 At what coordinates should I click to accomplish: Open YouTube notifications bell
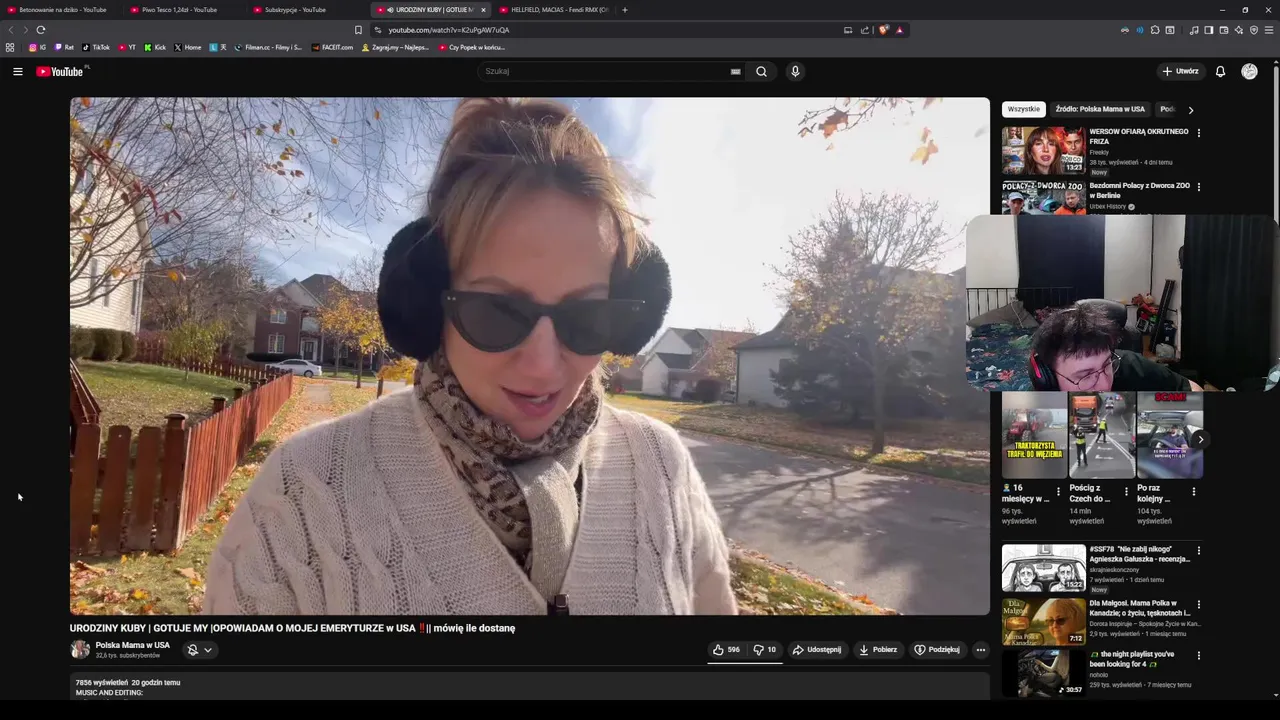pyautogui.click(x=1220, y=71)
